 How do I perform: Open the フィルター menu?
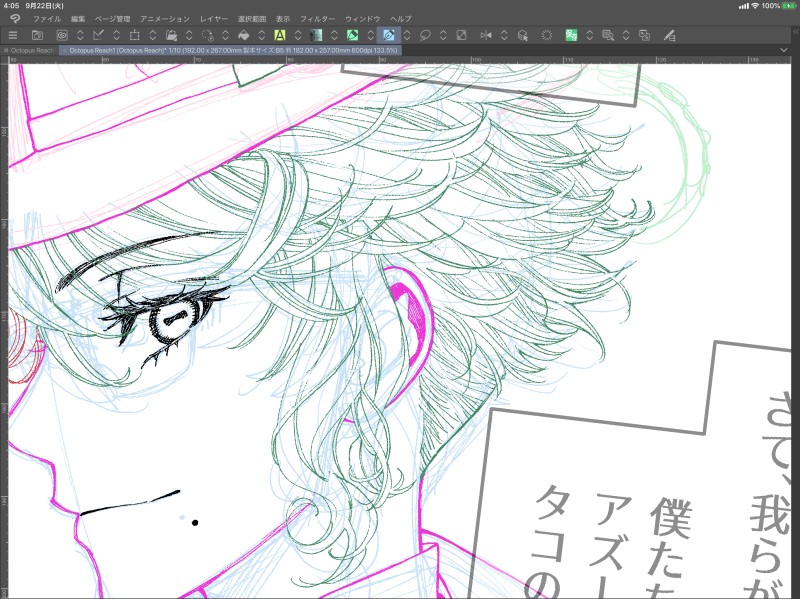point(317,19)
